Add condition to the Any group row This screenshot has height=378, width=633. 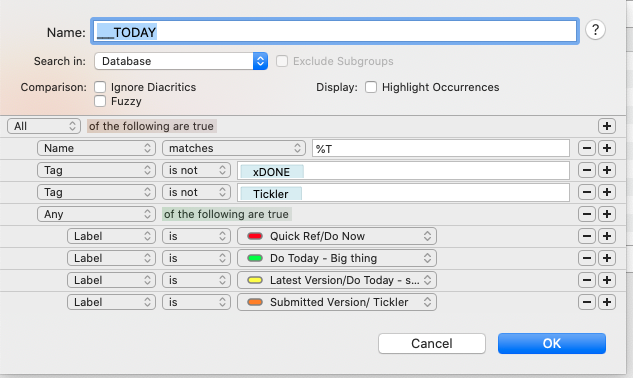(607, 214)
